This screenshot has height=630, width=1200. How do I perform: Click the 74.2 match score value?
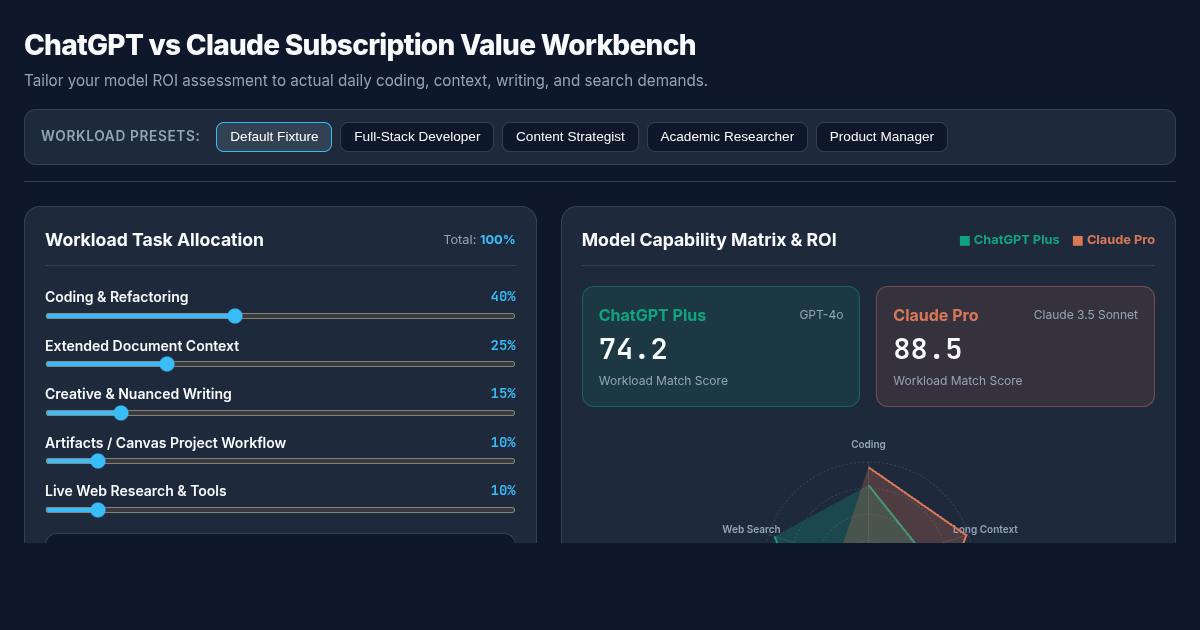click(x=633, y=349)
